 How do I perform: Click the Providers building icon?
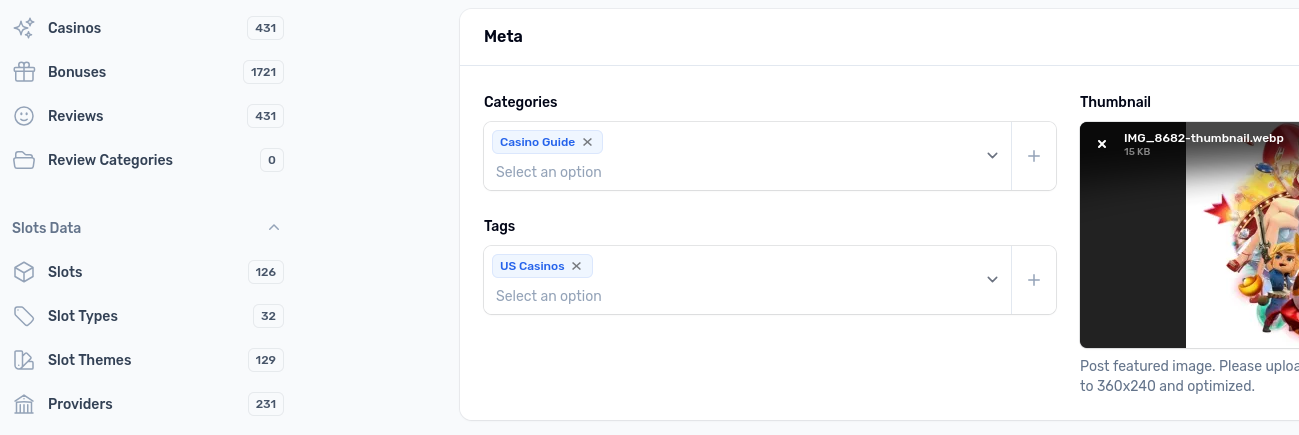click(24, 404)
